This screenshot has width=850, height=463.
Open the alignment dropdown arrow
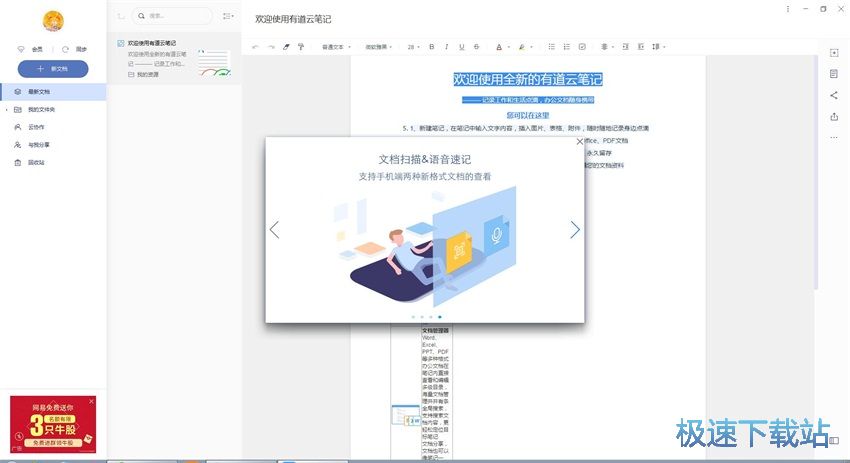(x=613, y=47)
